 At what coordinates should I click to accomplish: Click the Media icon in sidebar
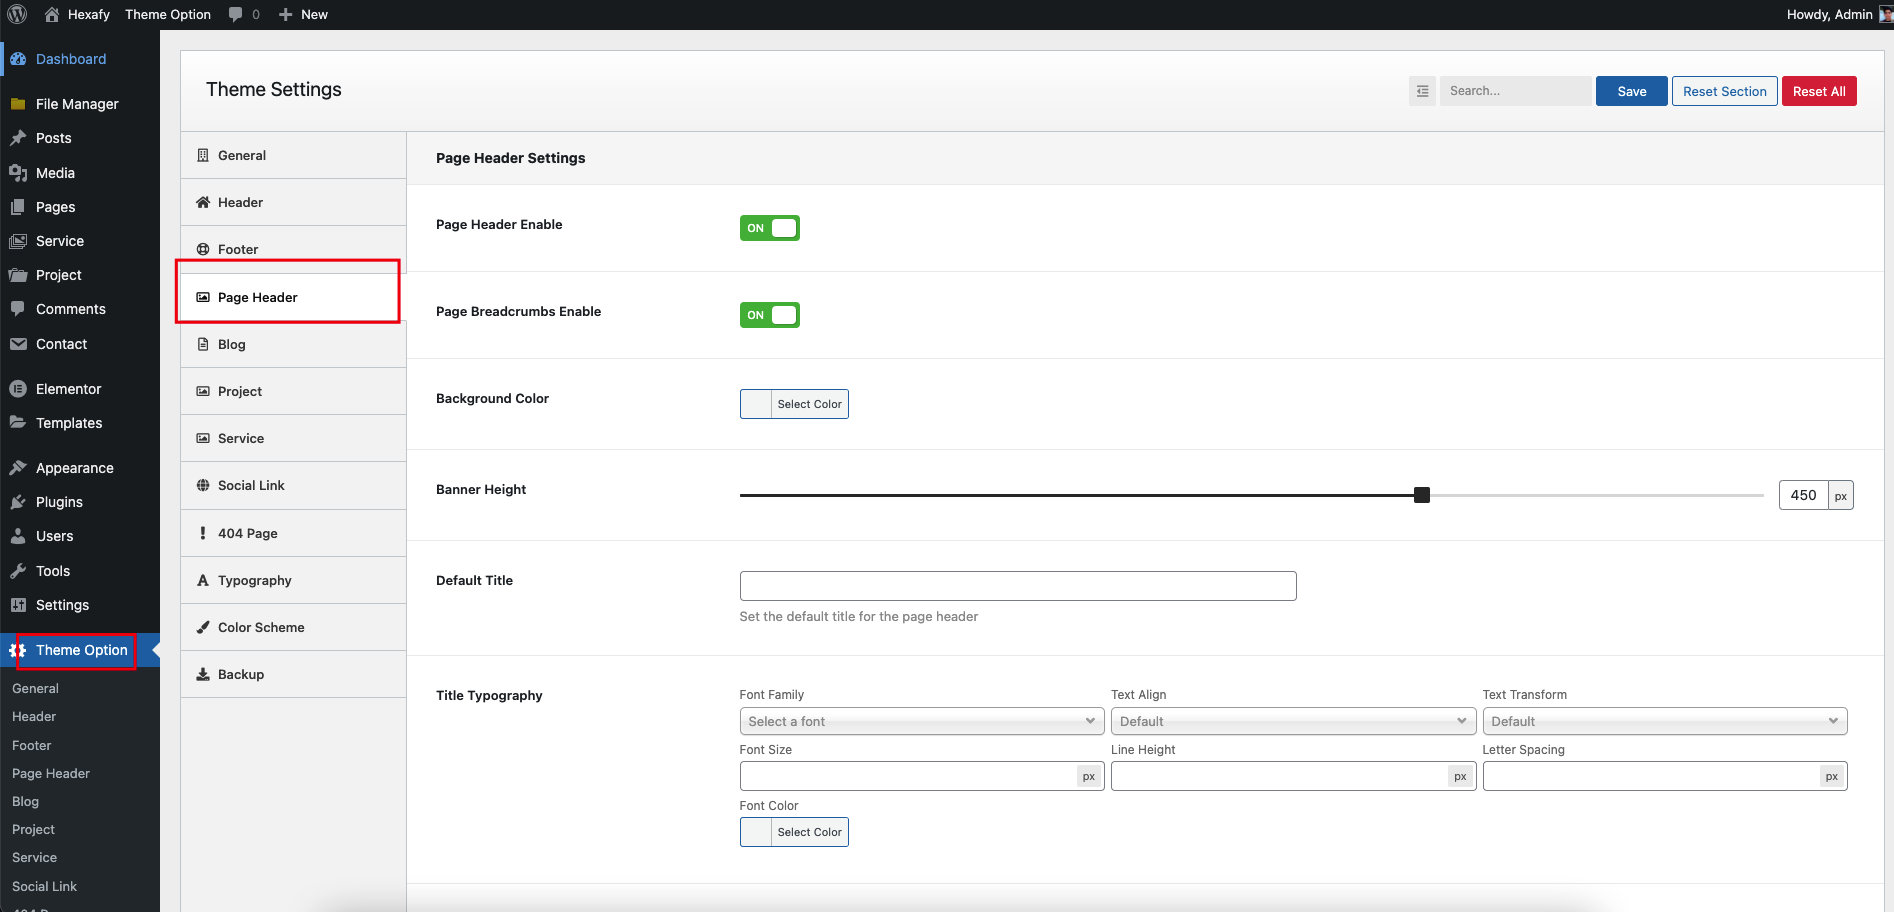(x=18, y=173)
